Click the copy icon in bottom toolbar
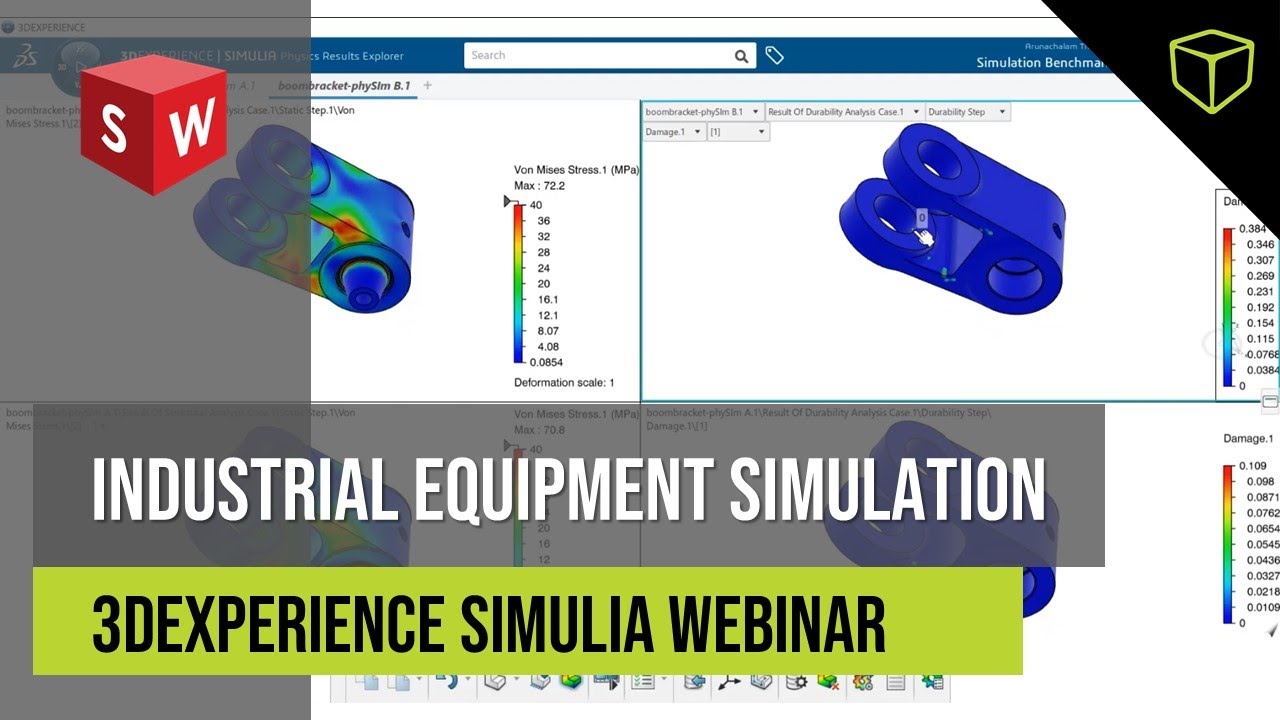The height and width of the screenshot is (720, 1280). (x=365, y=682)
